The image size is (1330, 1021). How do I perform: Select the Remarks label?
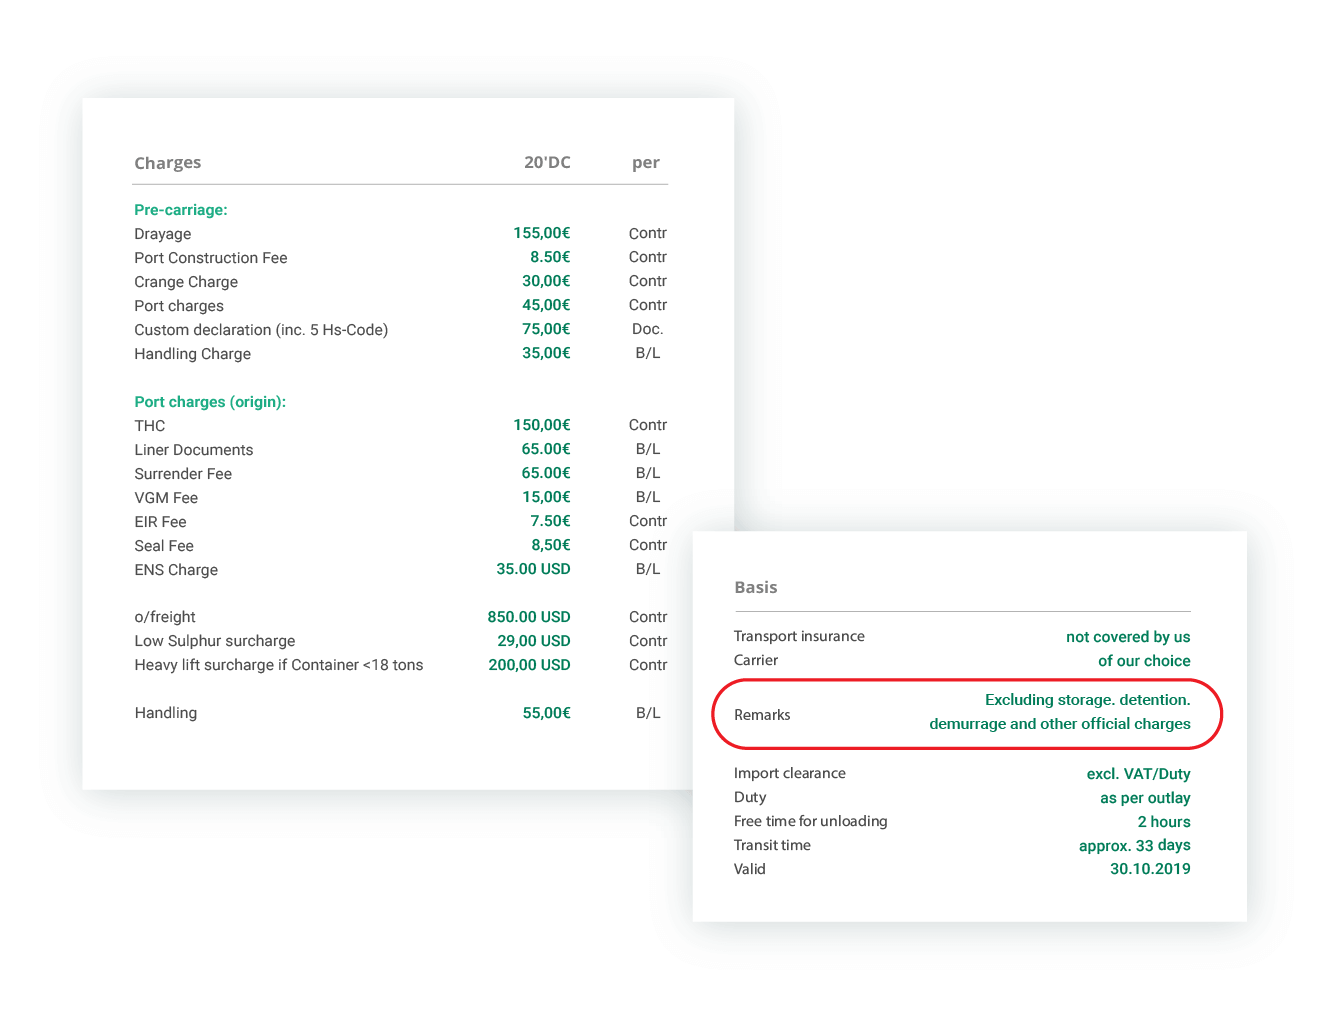click(762, 715)
